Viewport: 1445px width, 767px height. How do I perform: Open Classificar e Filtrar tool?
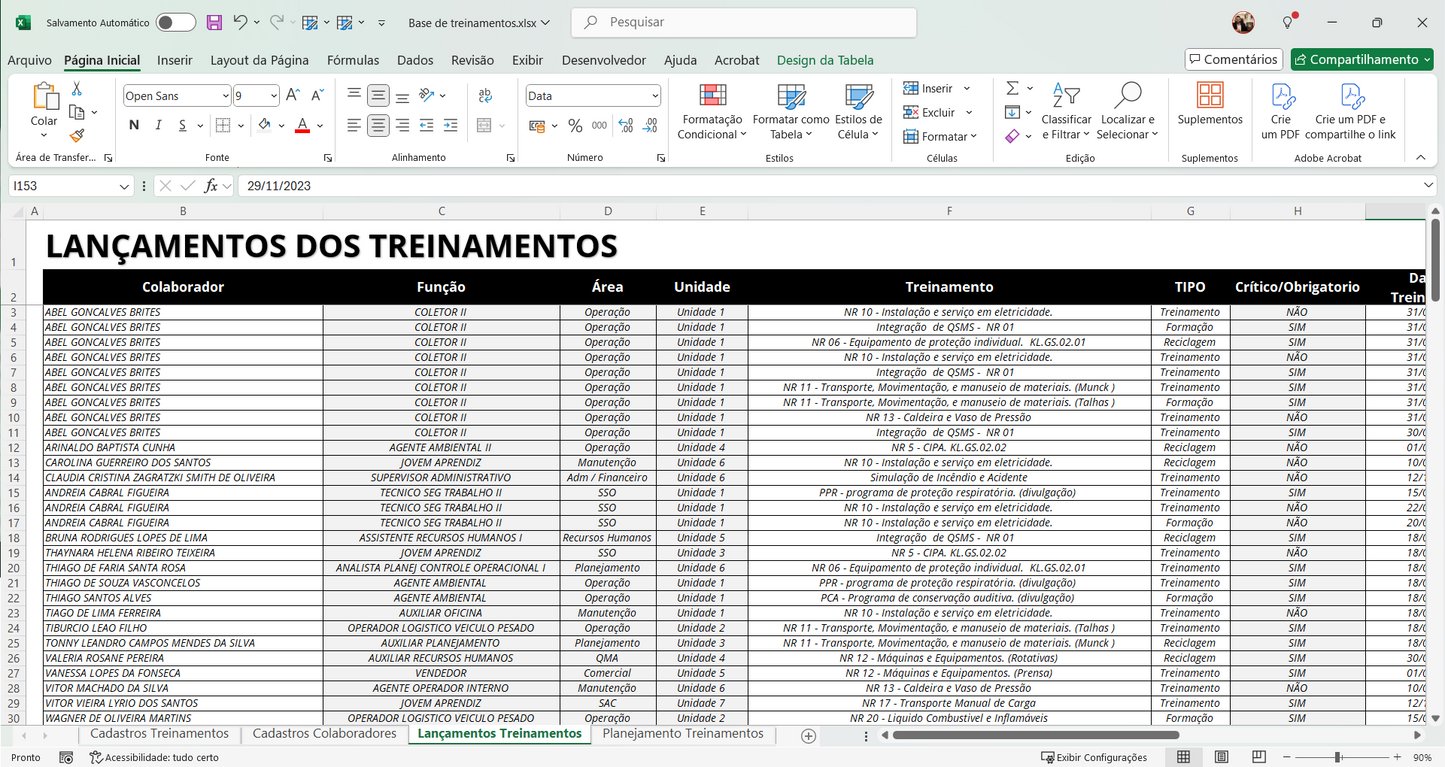tap(1066, 112)
